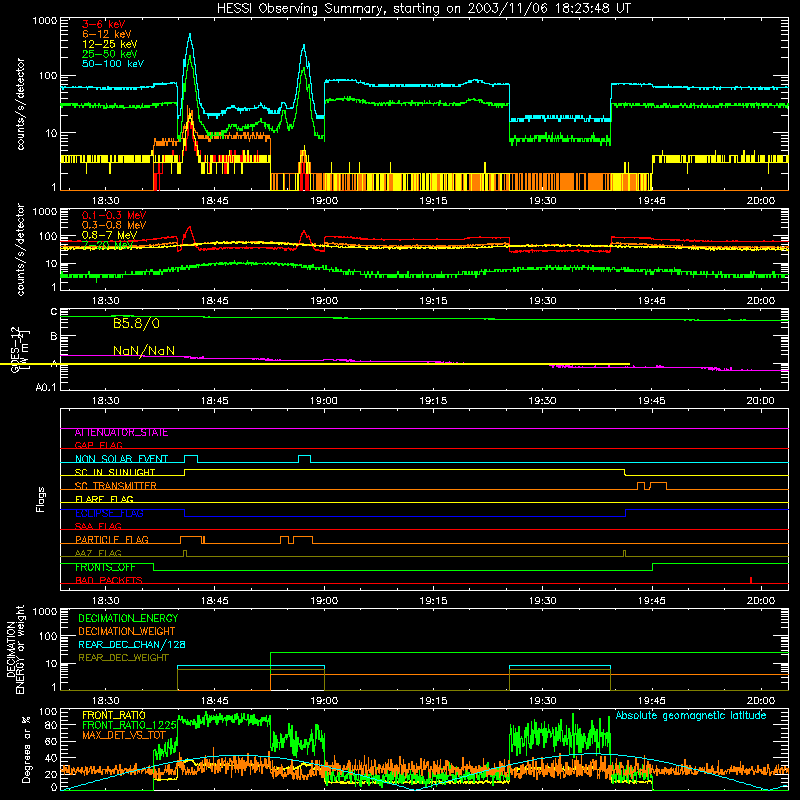The height and width of the screenshot is (800, 800).
Task: Click the first NON_SOLAR_EVENT pulse near 18:41
Action: pos(191,458)
